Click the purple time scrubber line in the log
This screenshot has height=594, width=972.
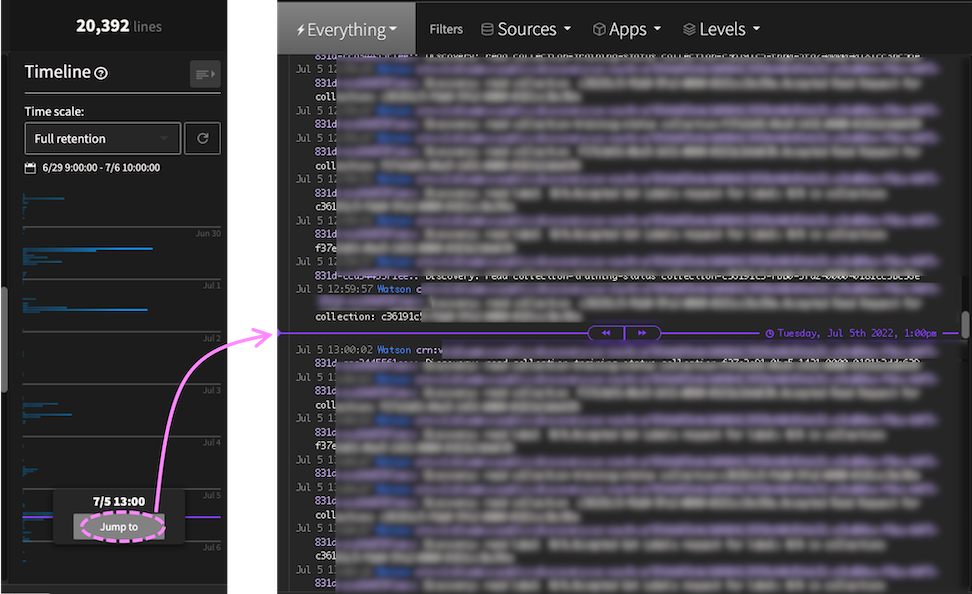click(450, 331)
